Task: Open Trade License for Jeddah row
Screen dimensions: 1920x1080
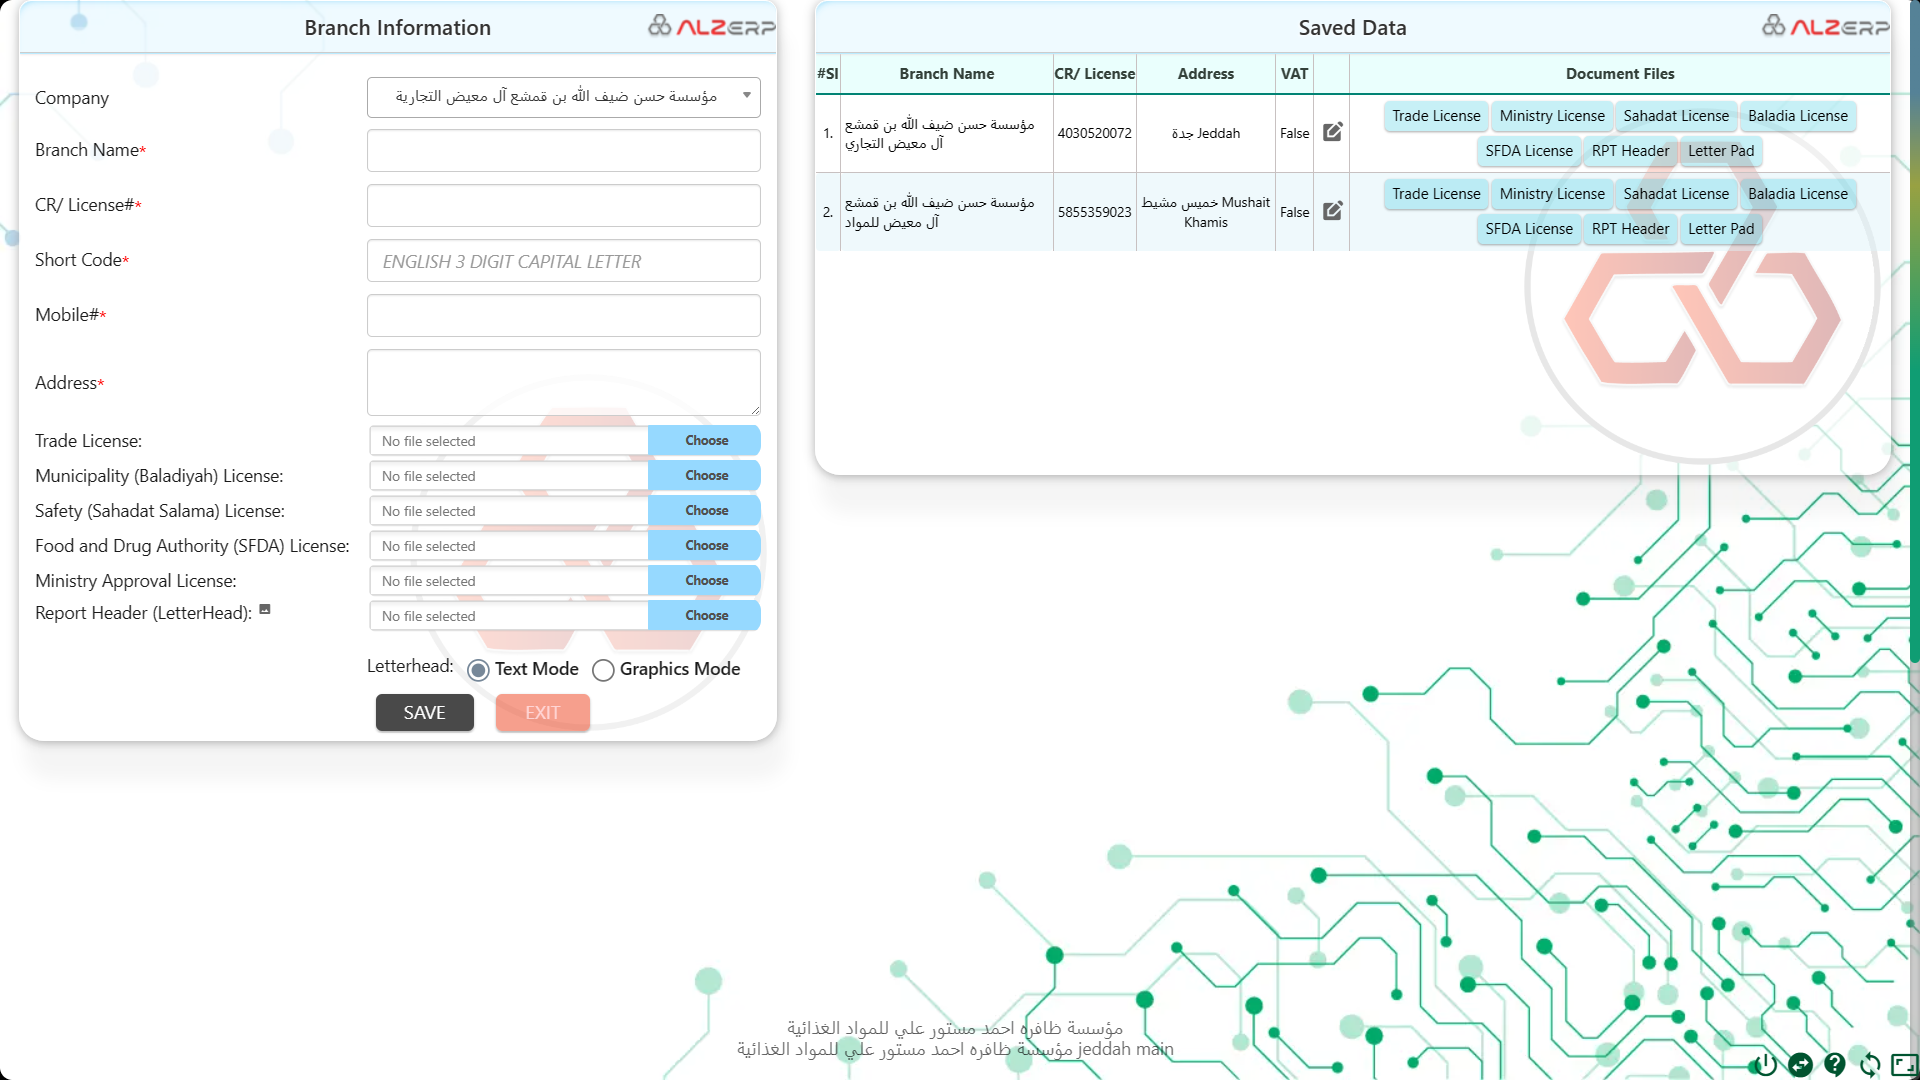Action: (x=1436, y=116)
